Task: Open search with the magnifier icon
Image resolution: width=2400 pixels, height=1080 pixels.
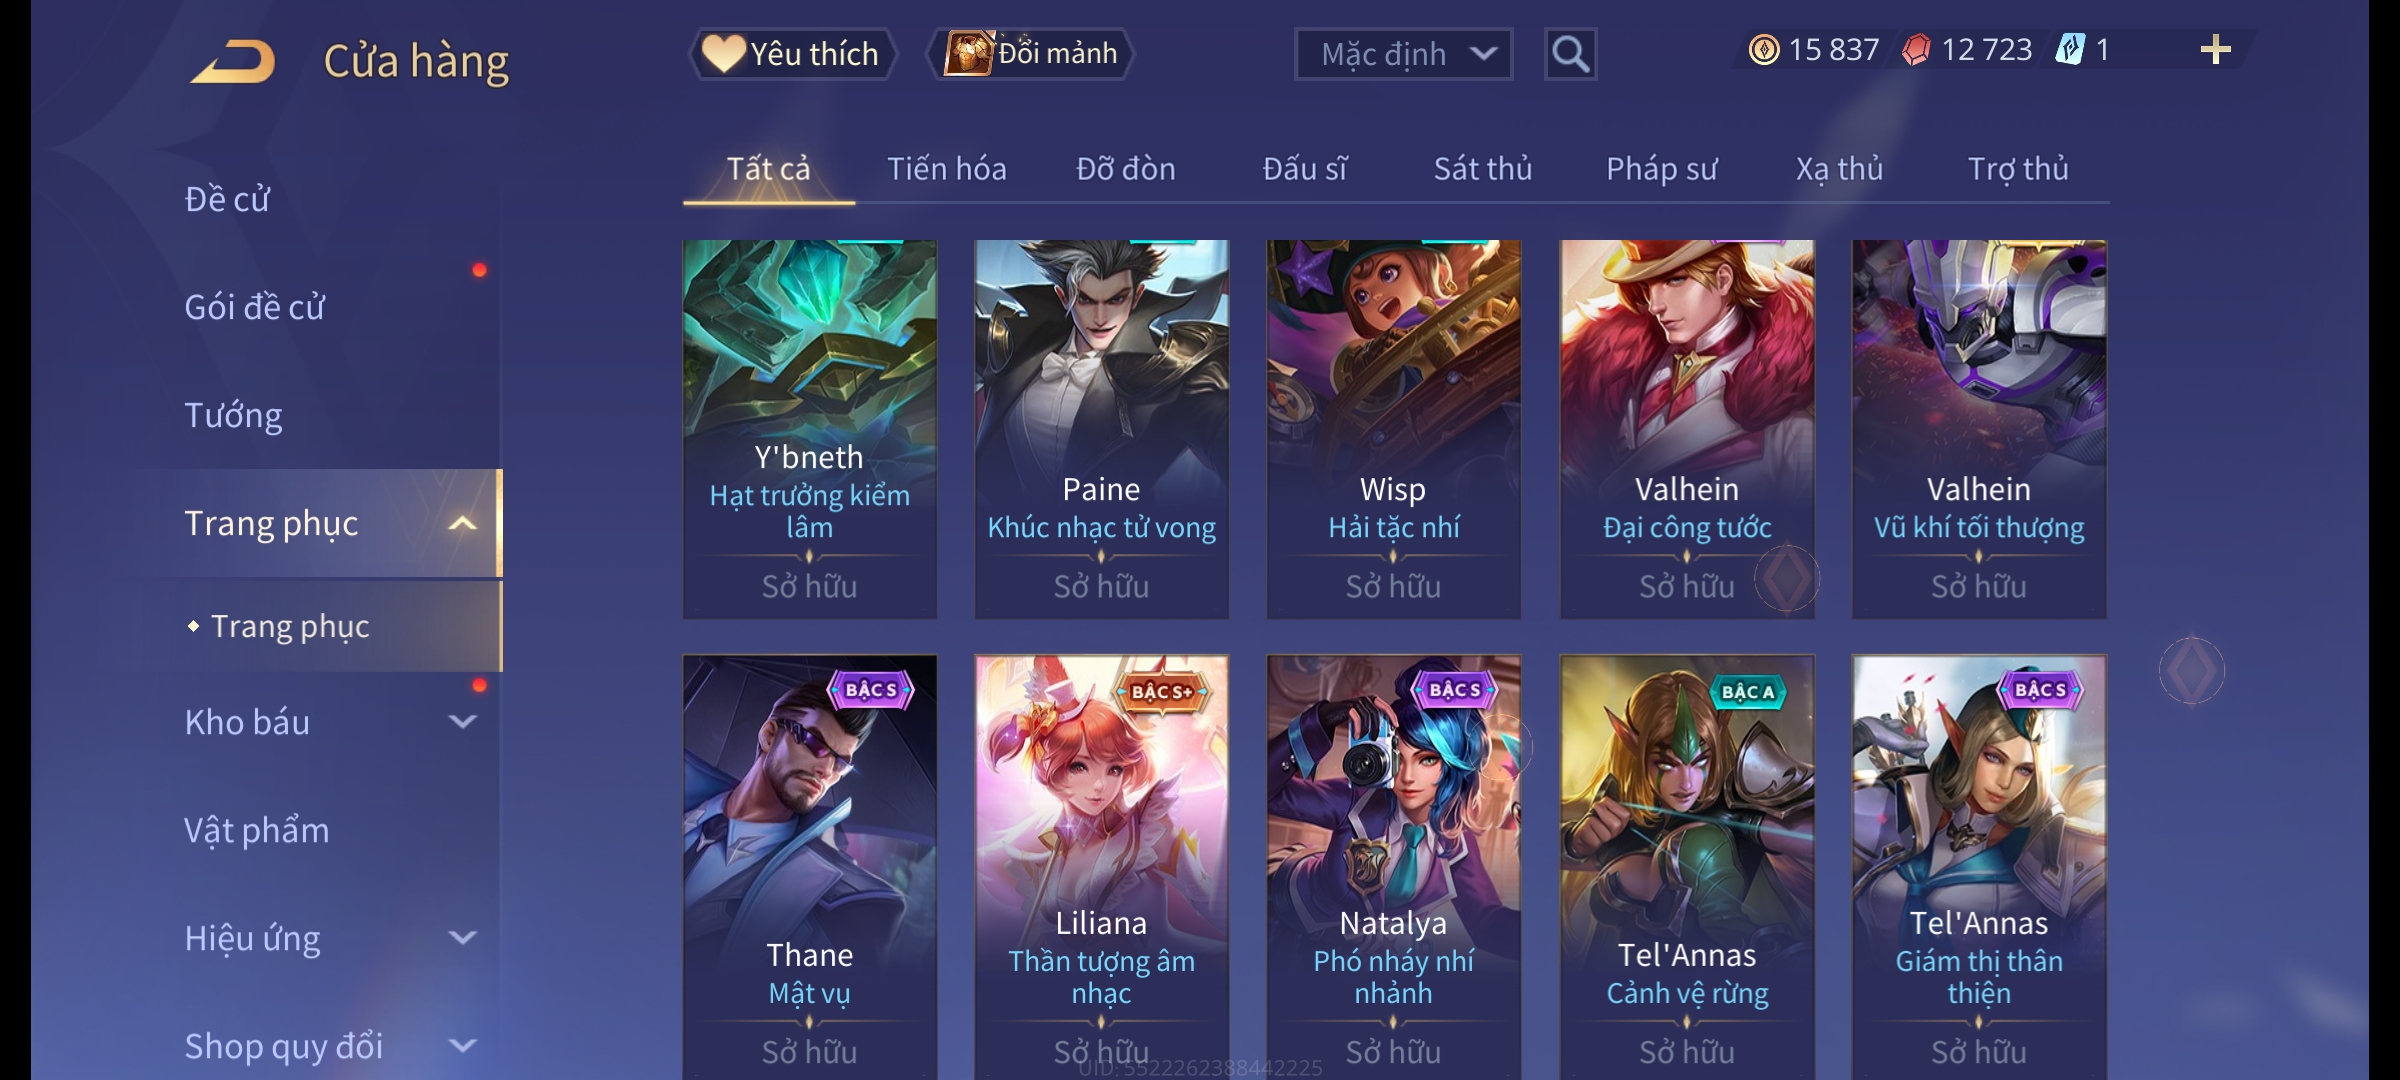Action: (1570, 54)
